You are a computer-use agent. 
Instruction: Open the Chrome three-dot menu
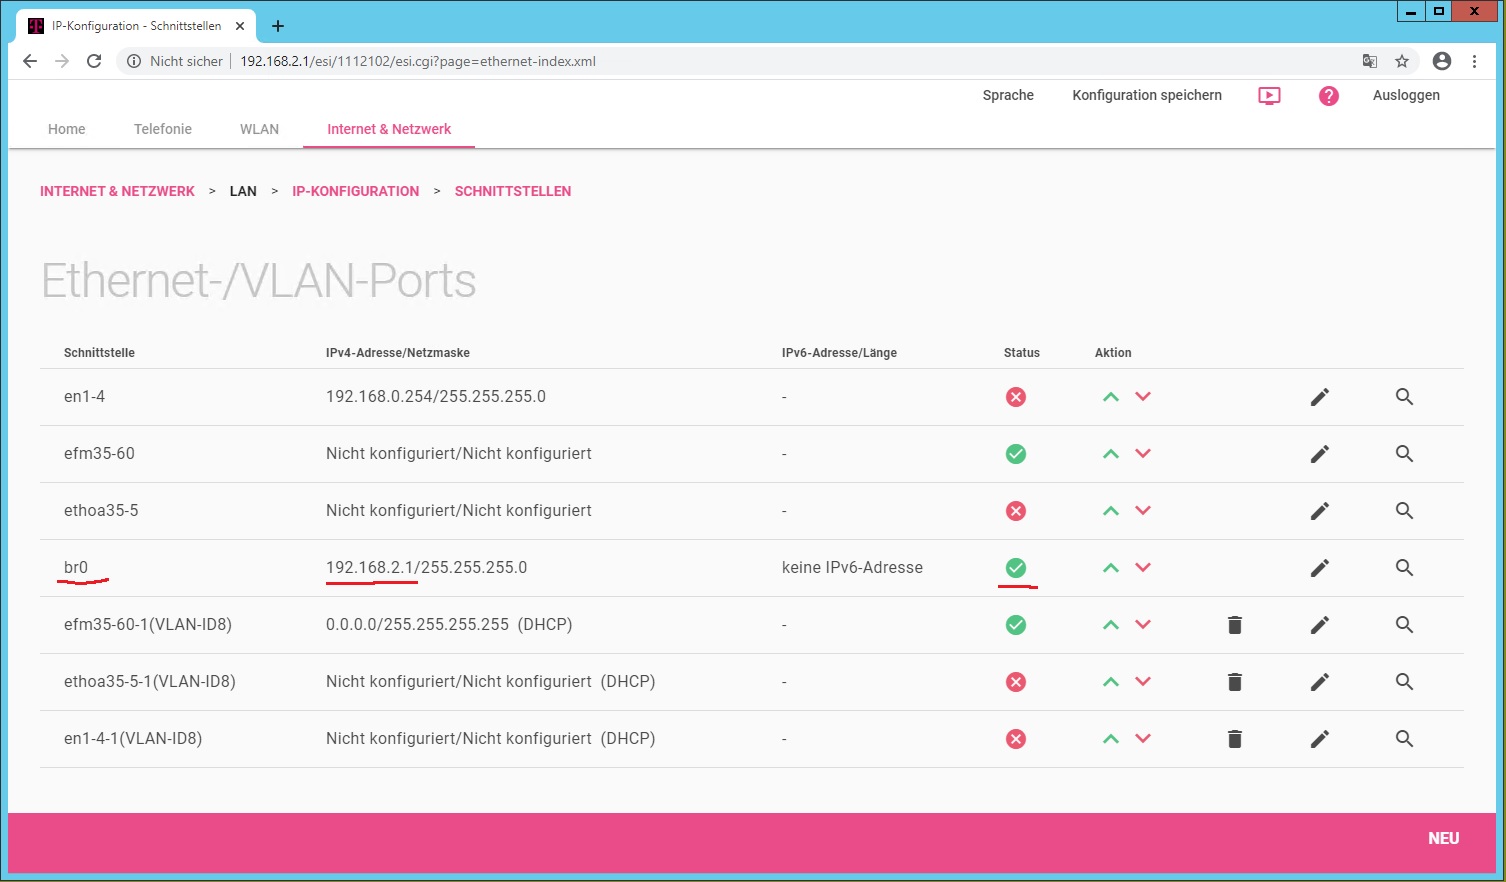(1474, 61)
